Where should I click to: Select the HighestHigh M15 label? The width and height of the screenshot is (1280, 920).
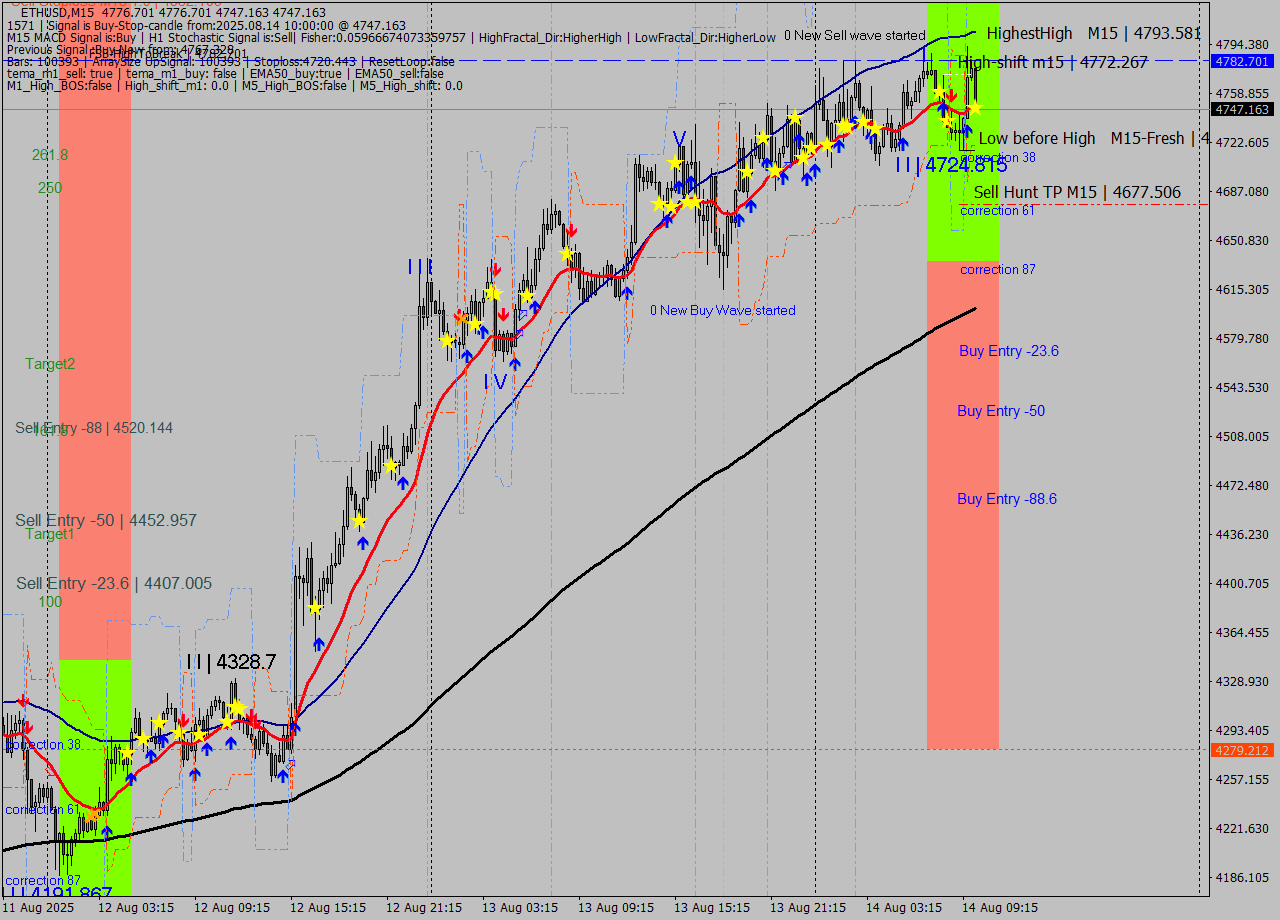tap(1092, 33)
